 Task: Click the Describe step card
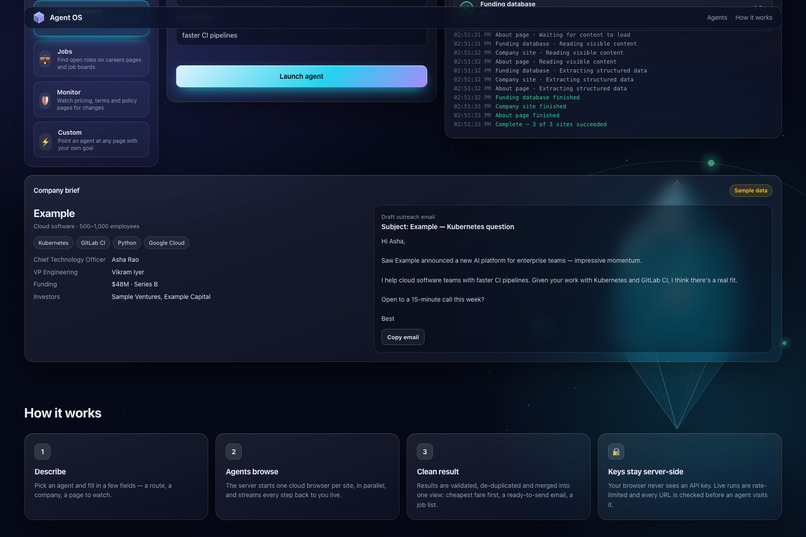(116, 476)
